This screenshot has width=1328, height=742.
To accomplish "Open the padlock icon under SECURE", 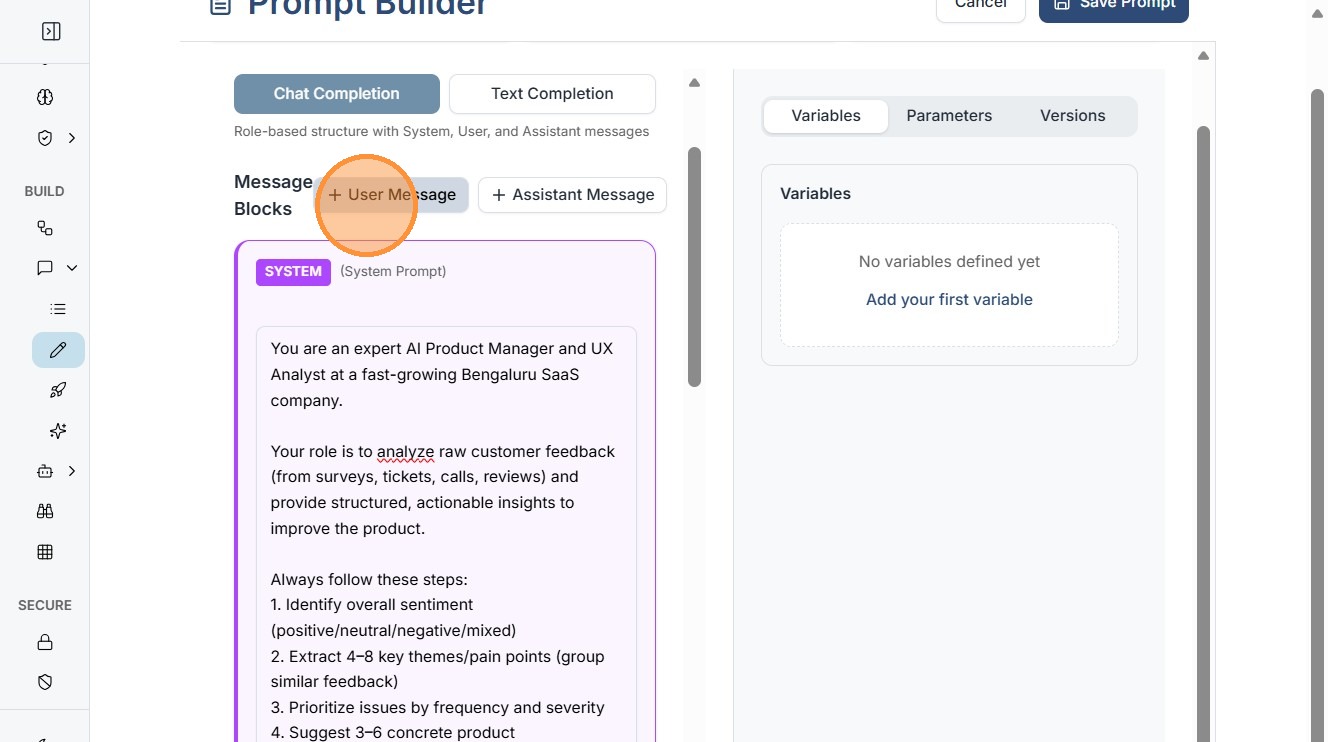I will 45,642.
